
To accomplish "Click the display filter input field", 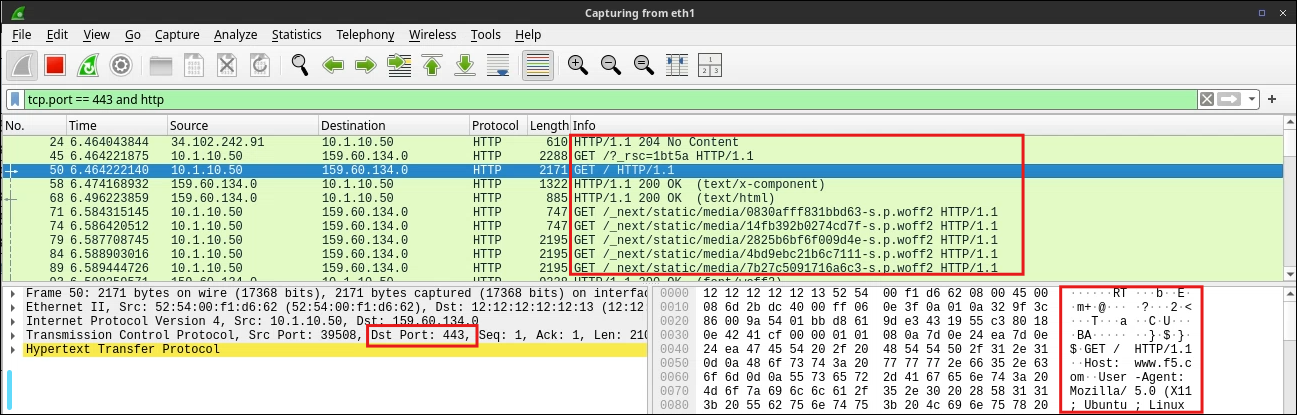I will click(x=610, y=100).
